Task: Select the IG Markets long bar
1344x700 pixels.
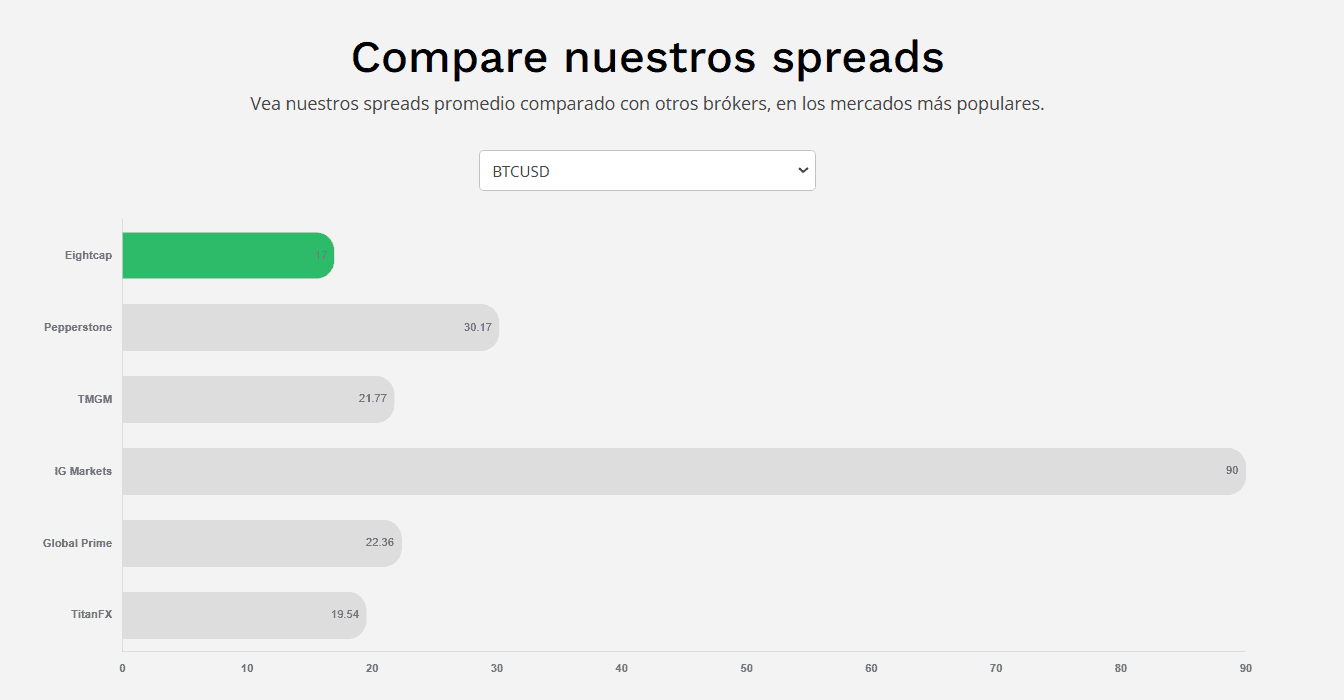Action: [x=680, y=471]
